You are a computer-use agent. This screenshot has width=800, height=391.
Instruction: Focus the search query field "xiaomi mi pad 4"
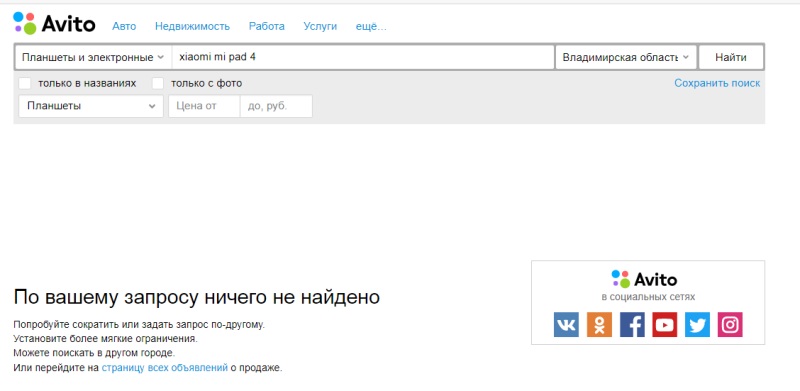point(363,57)
